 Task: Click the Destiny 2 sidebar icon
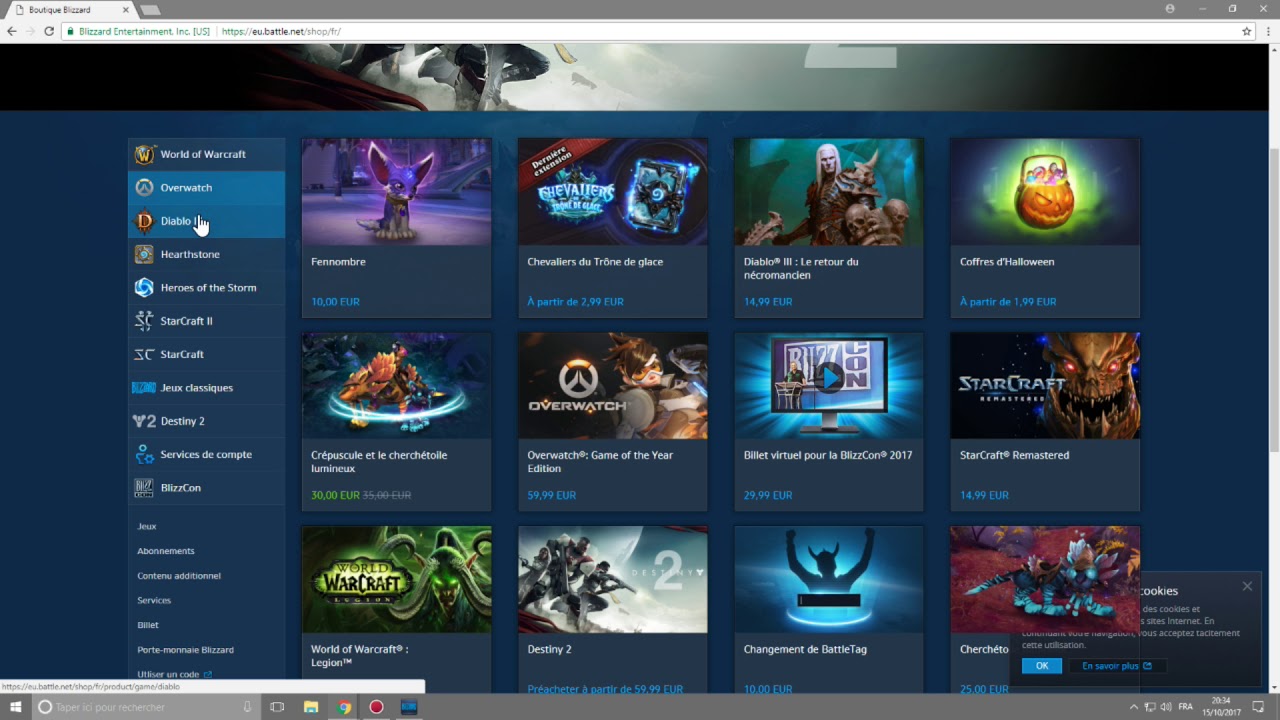145,421
